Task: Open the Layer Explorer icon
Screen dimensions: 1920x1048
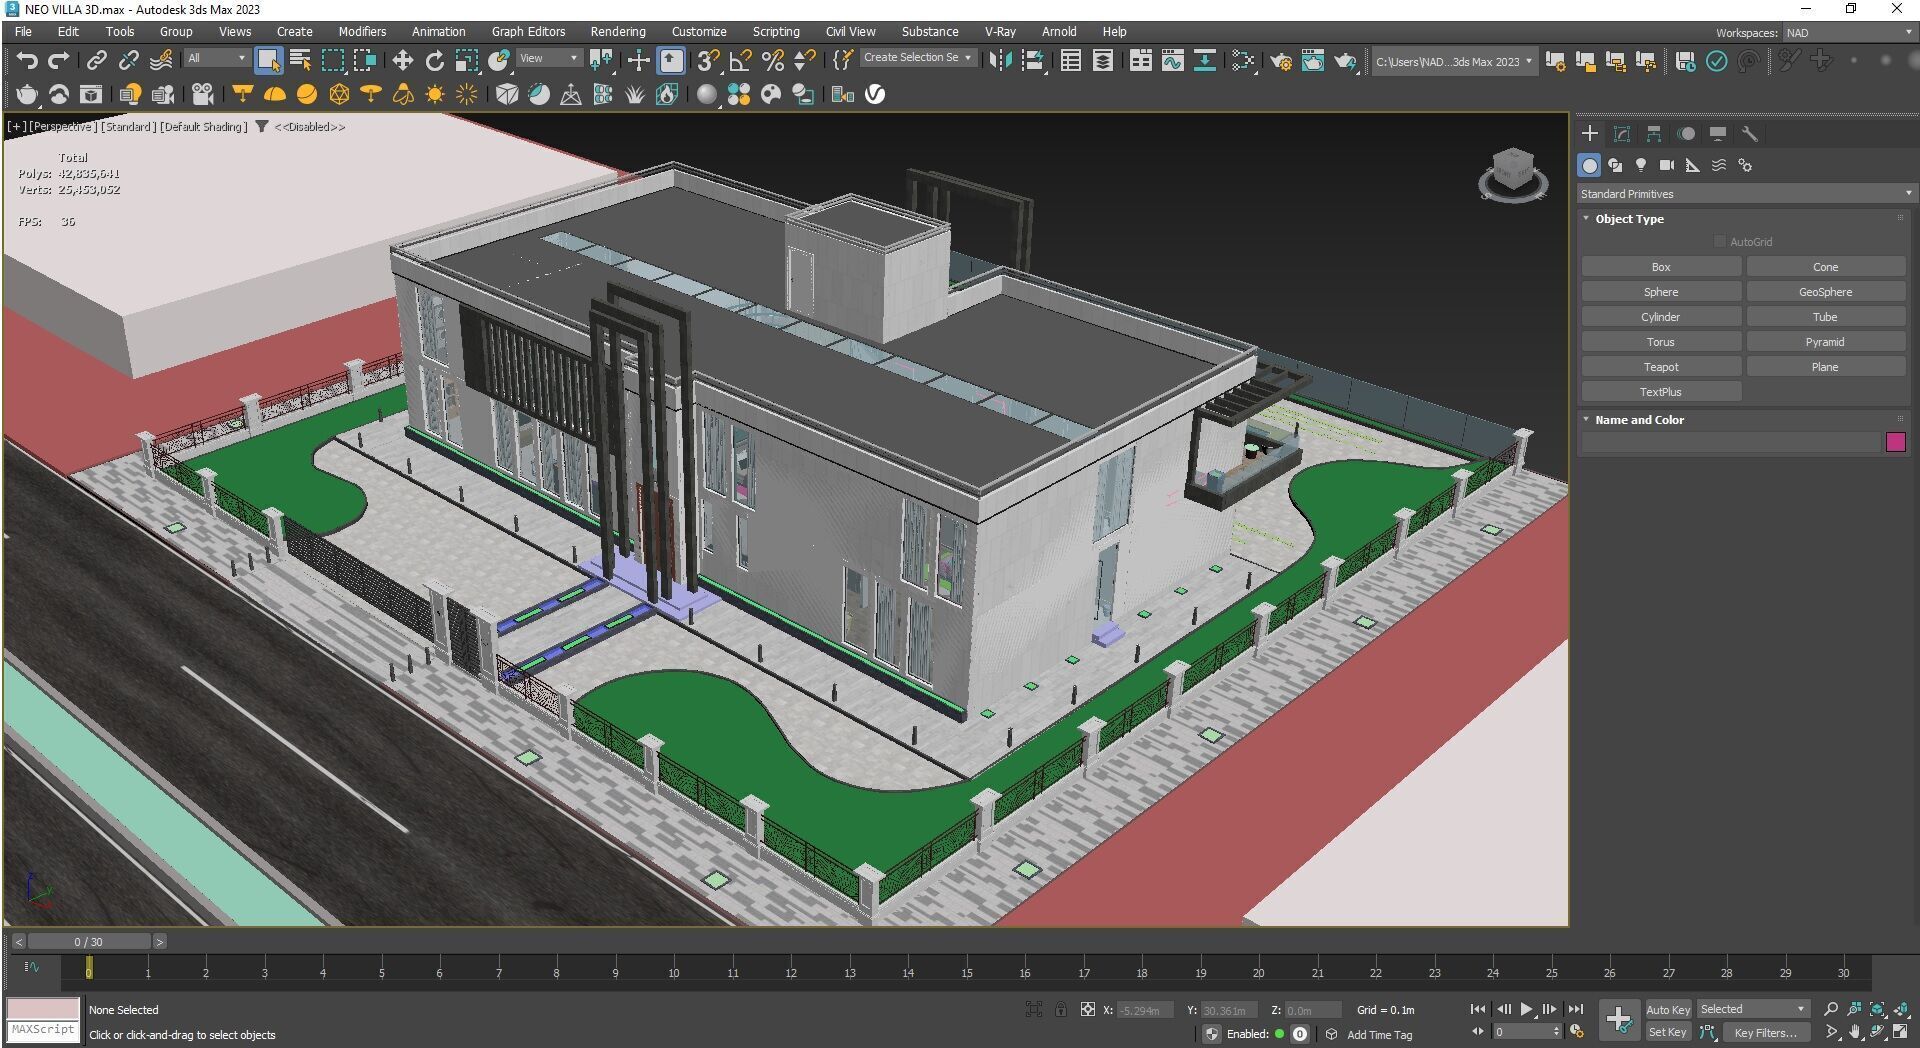Action: [1102, 61]
